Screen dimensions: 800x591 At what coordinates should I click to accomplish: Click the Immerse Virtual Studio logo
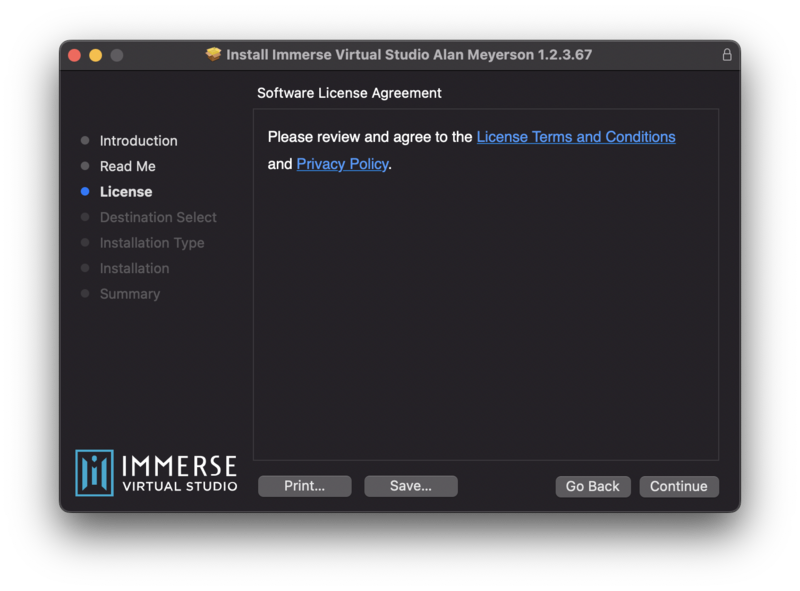pyautogui.click(x=156, y=473)
